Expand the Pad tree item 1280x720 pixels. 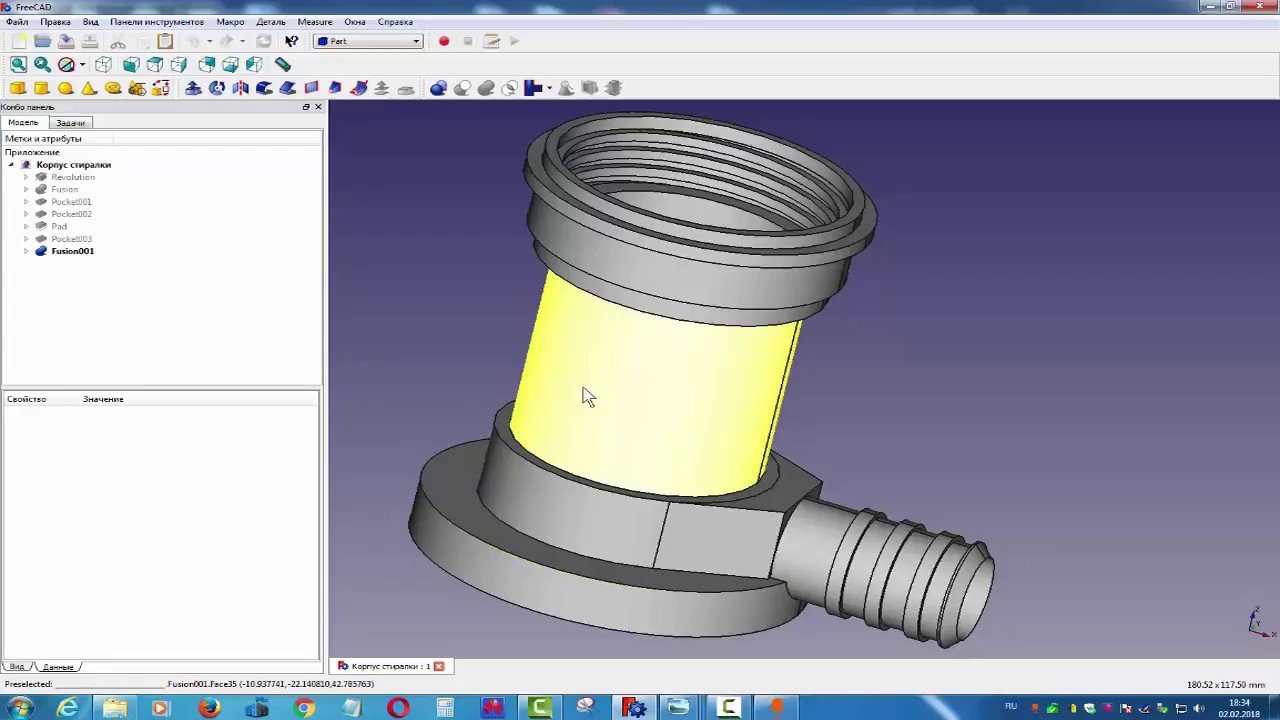(26, 226)
